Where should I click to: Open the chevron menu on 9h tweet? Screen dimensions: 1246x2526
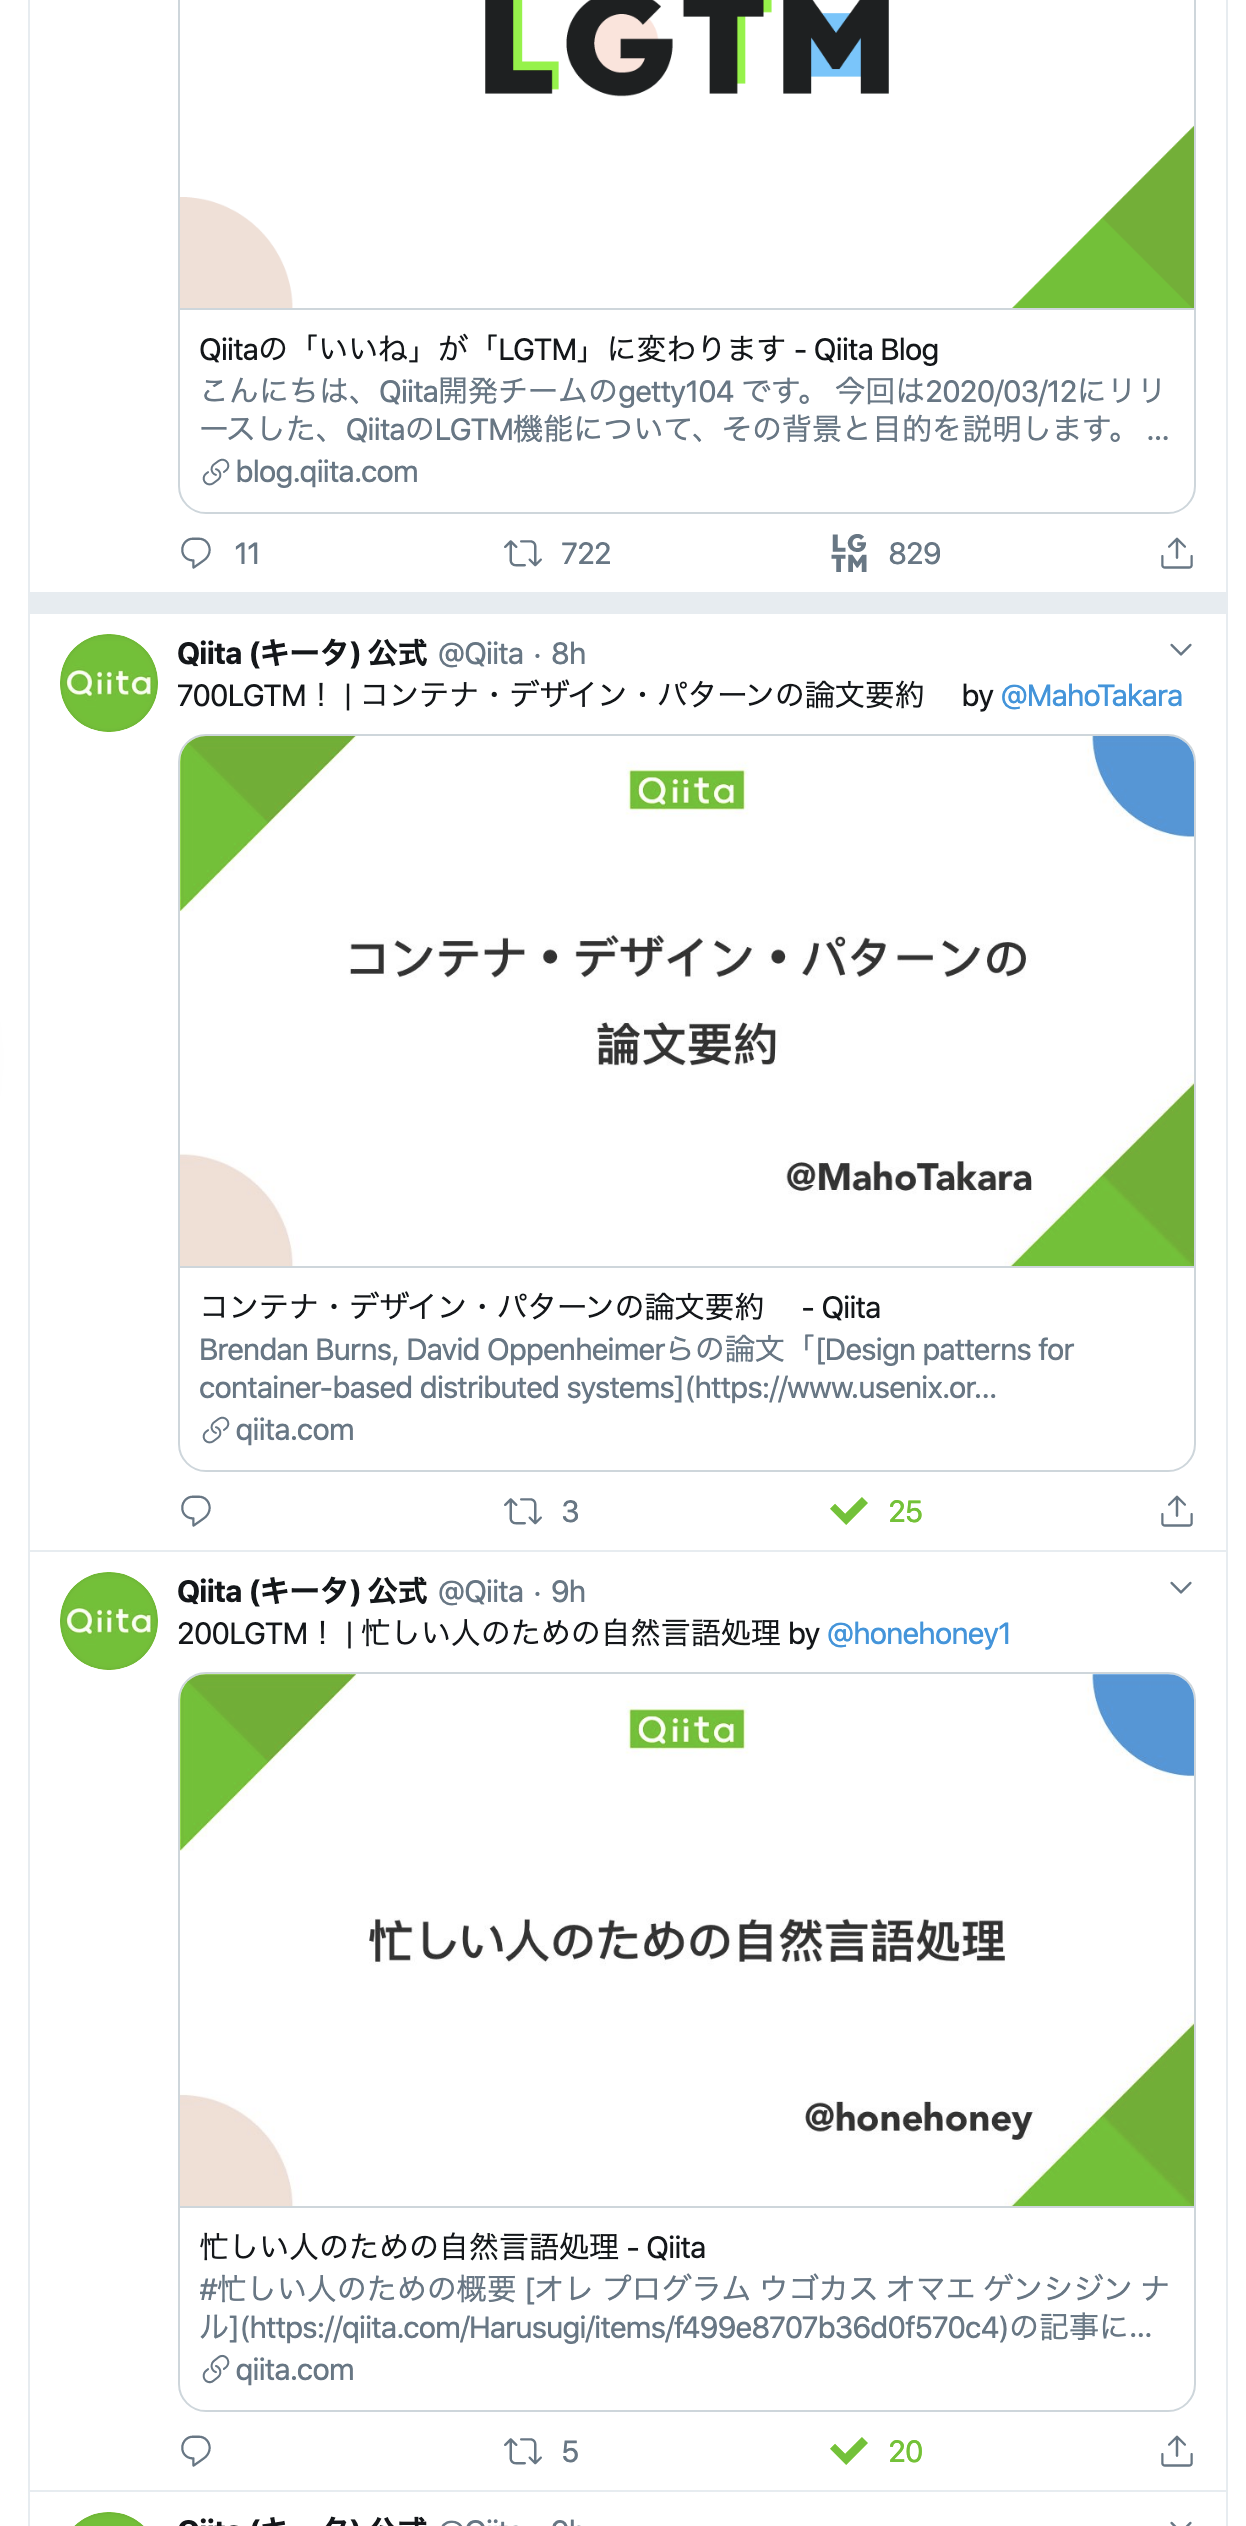pyautogui.click(x=1181, y=1588)
